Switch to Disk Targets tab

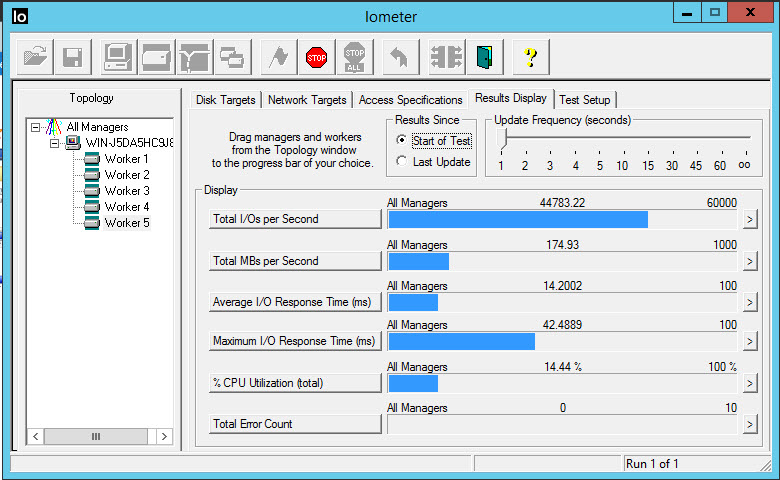[x=225, y=100]
